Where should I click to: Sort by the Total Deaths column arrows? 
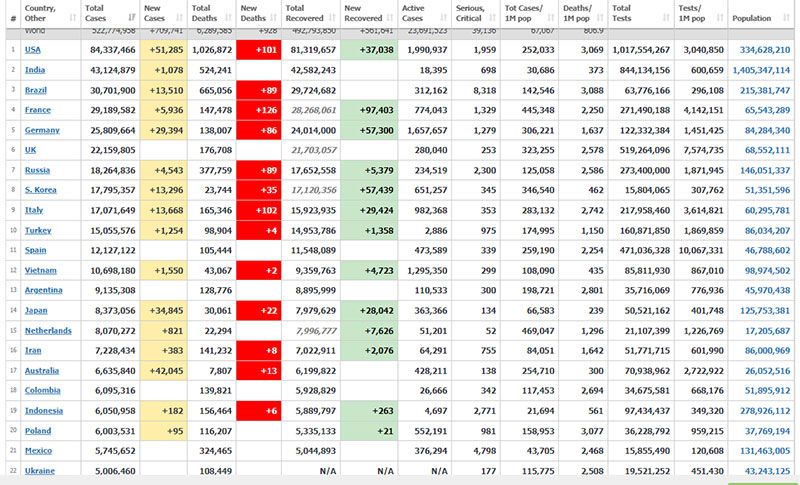(228, 18)
